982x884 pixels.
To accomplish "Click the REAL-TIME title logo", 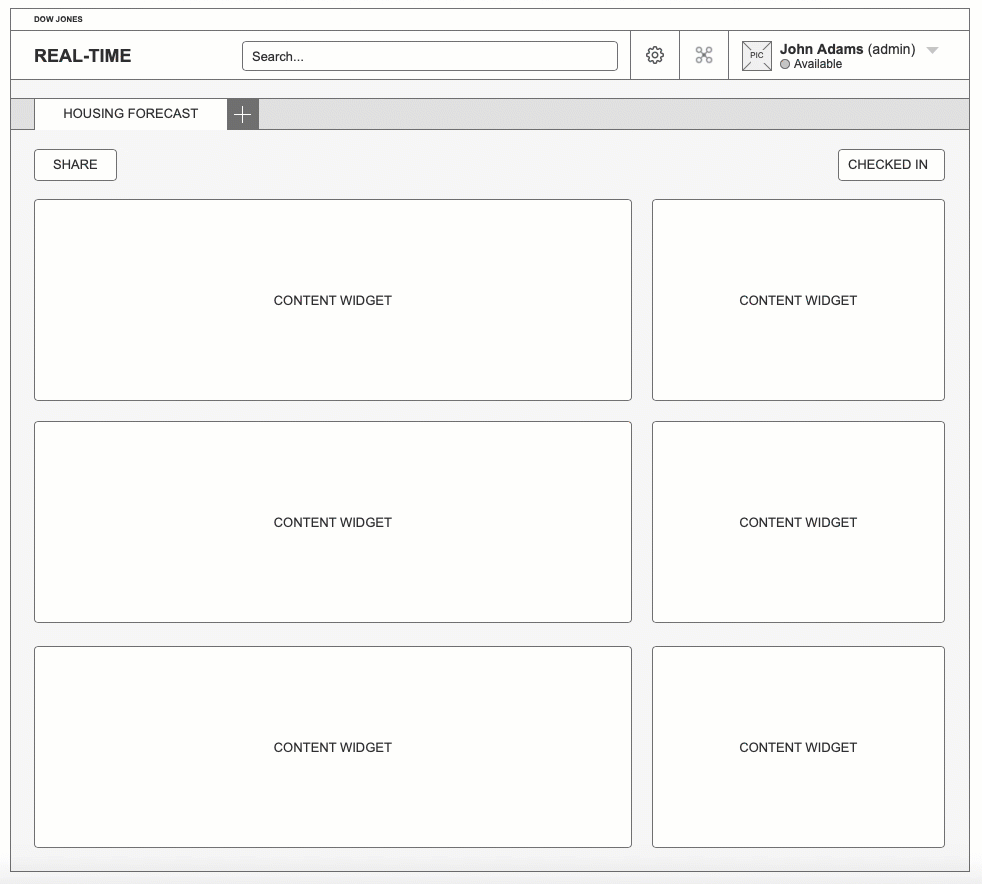I will (83, 56).
